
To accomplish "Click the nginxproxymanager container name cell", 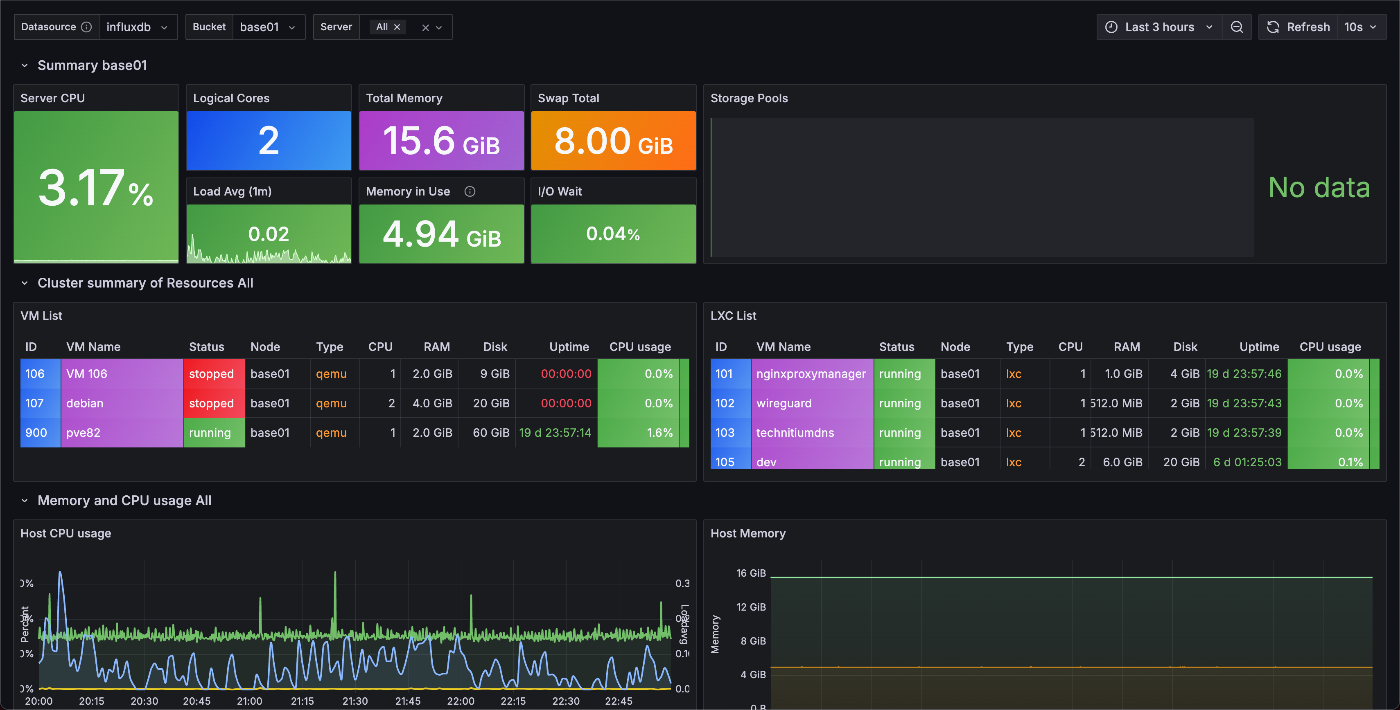I will pyautogui.click(x=810, y=374).
